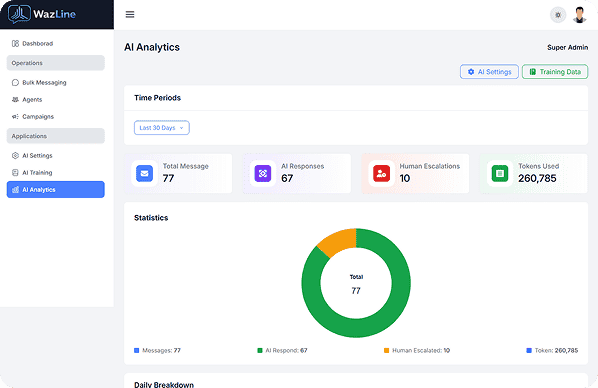Click the book icon in Training Data button
This screenshot has height=388, width=598.
click(x=533, y=72)
